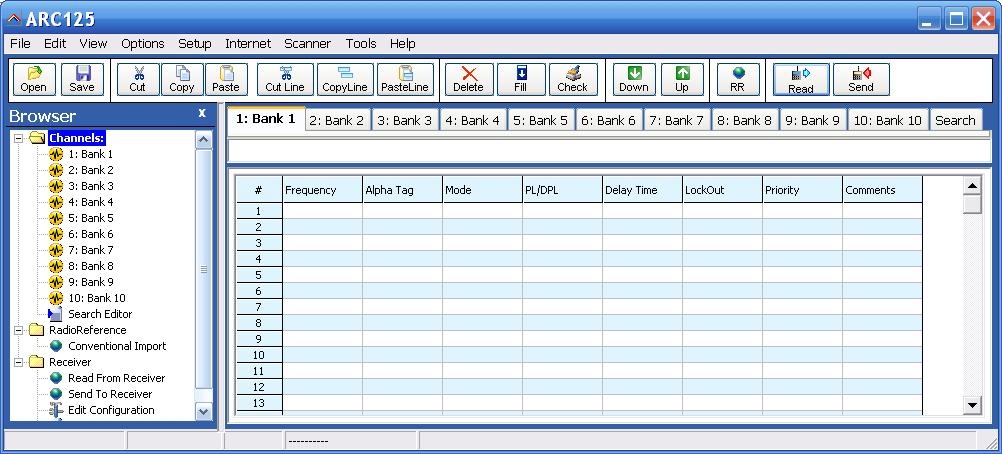The width and height of the screenshot is (1002, 454).
Task: Click the Cut Line toolbar icon
Action: tap(285, 79)
